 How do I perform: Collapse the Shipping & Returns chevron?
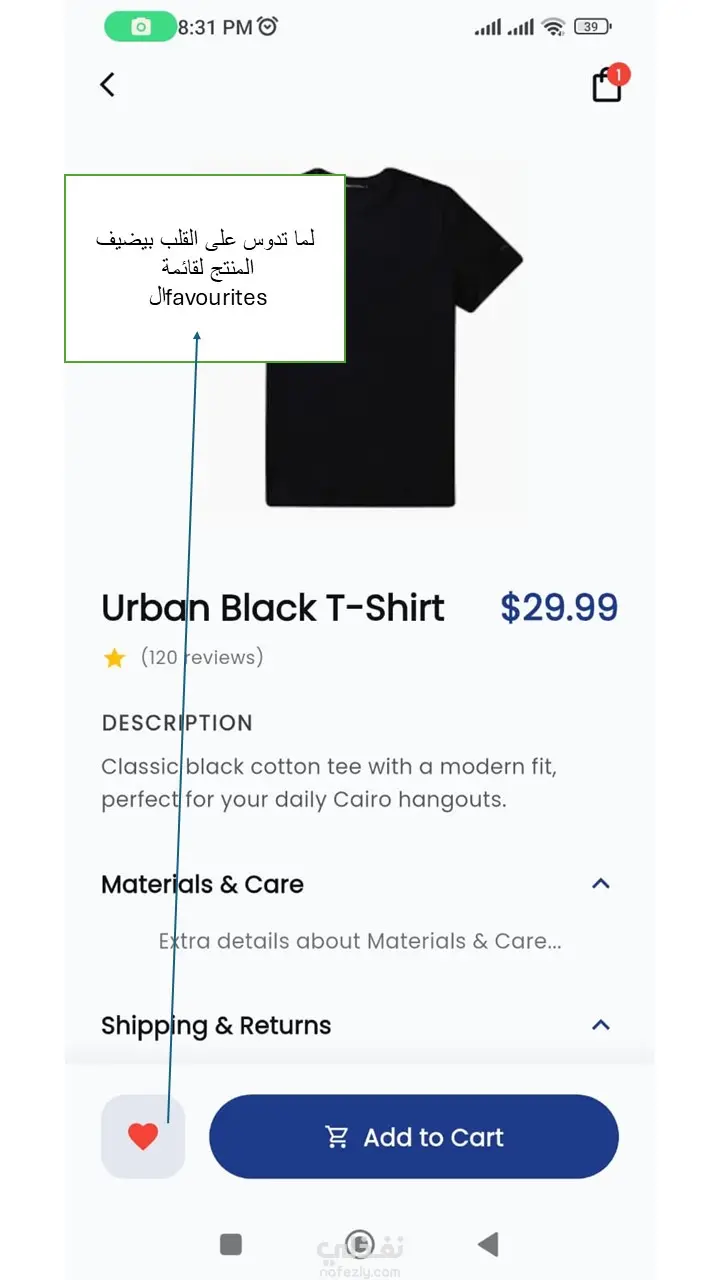point(601,1025)
